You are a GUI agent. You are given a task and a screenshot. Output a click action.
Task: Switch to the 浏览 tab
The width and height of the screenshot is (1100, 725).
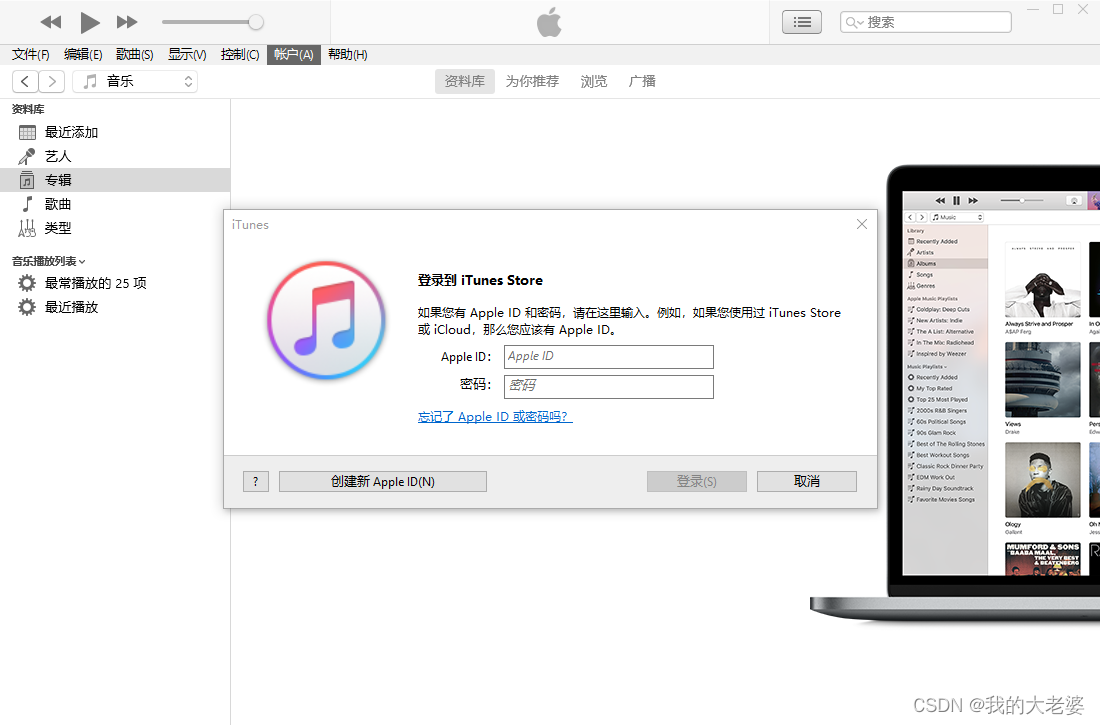pos(593,81)
